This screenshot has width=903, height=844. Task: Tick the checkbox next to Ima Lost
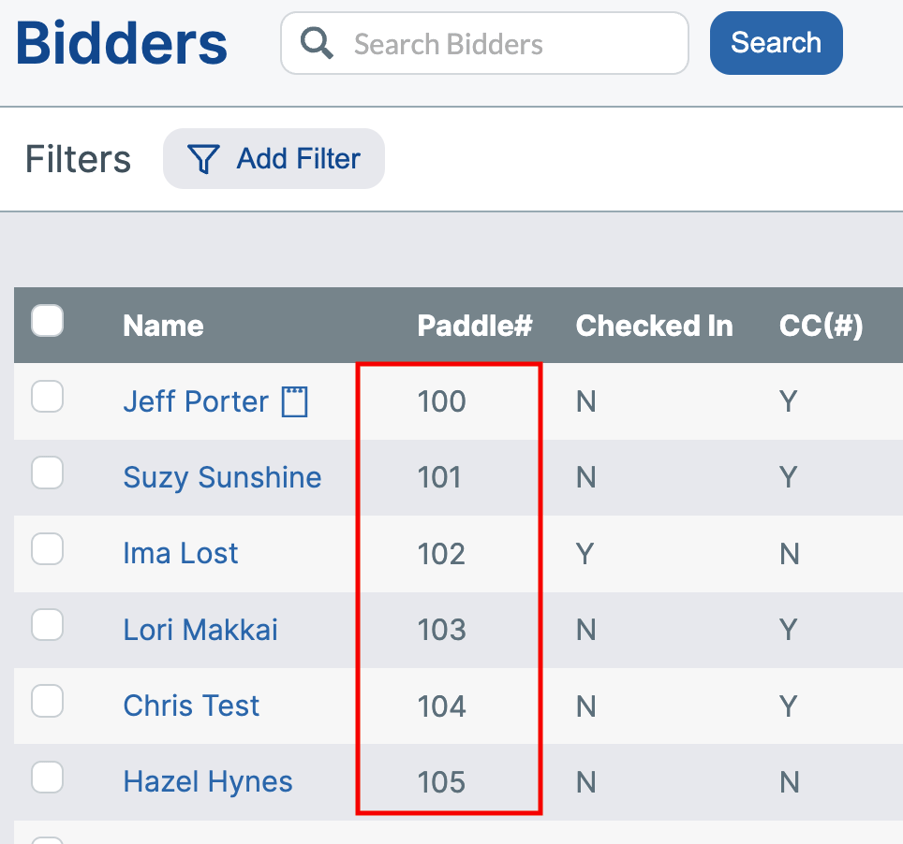(47, 549)
